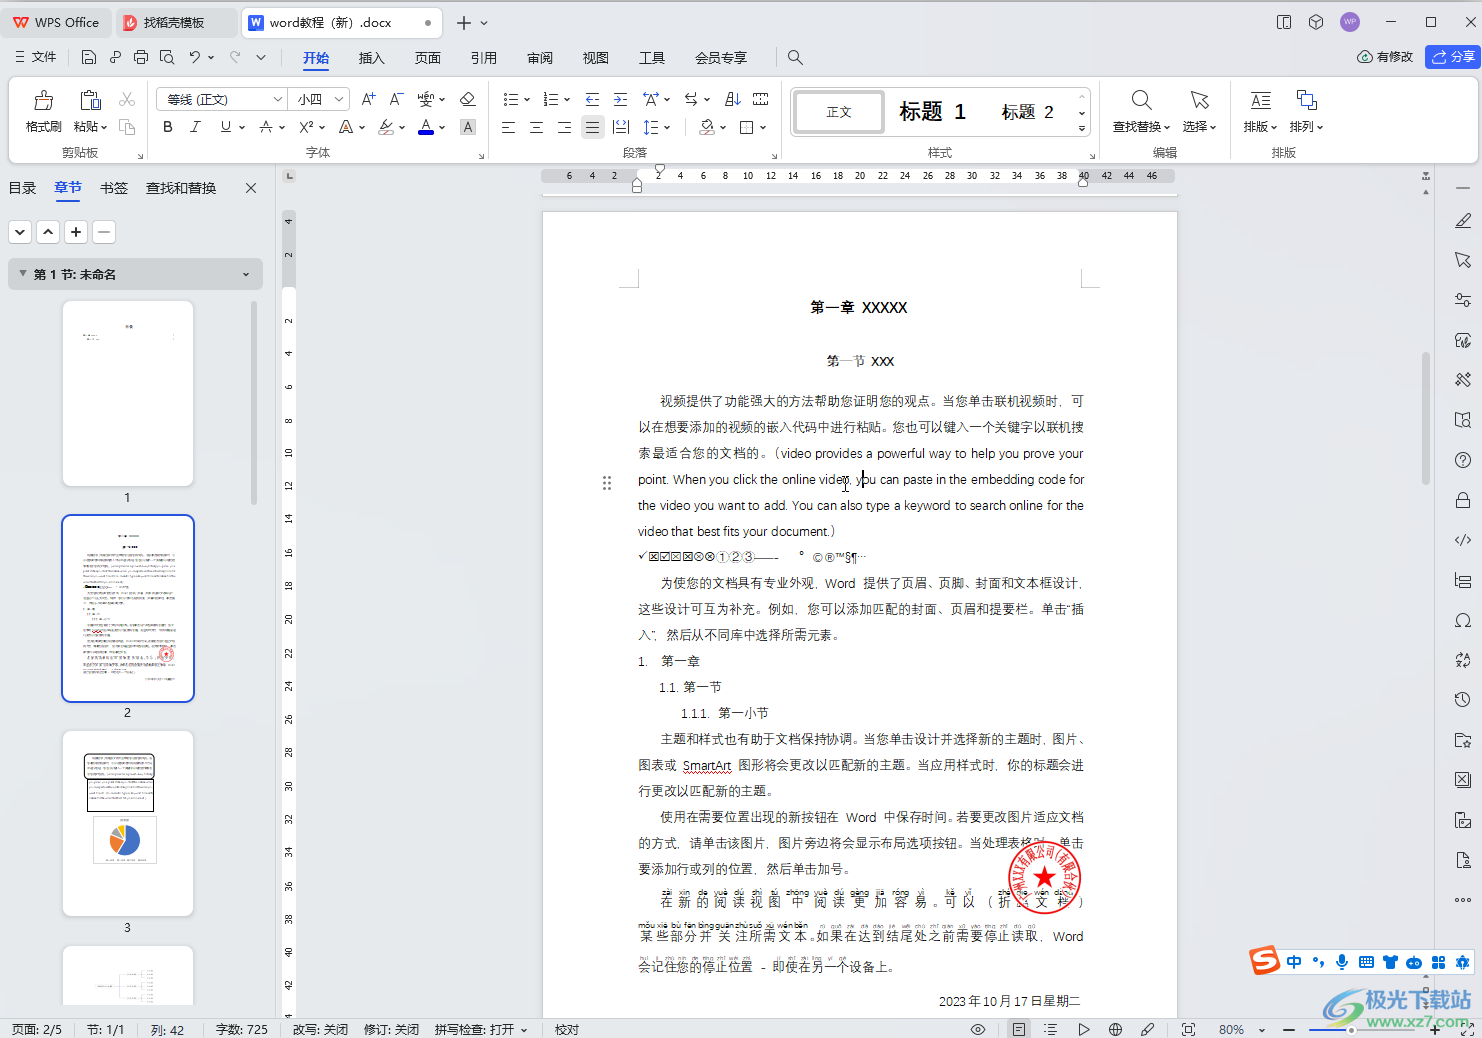Apply the 标题 1 style

tap(932, 112)
